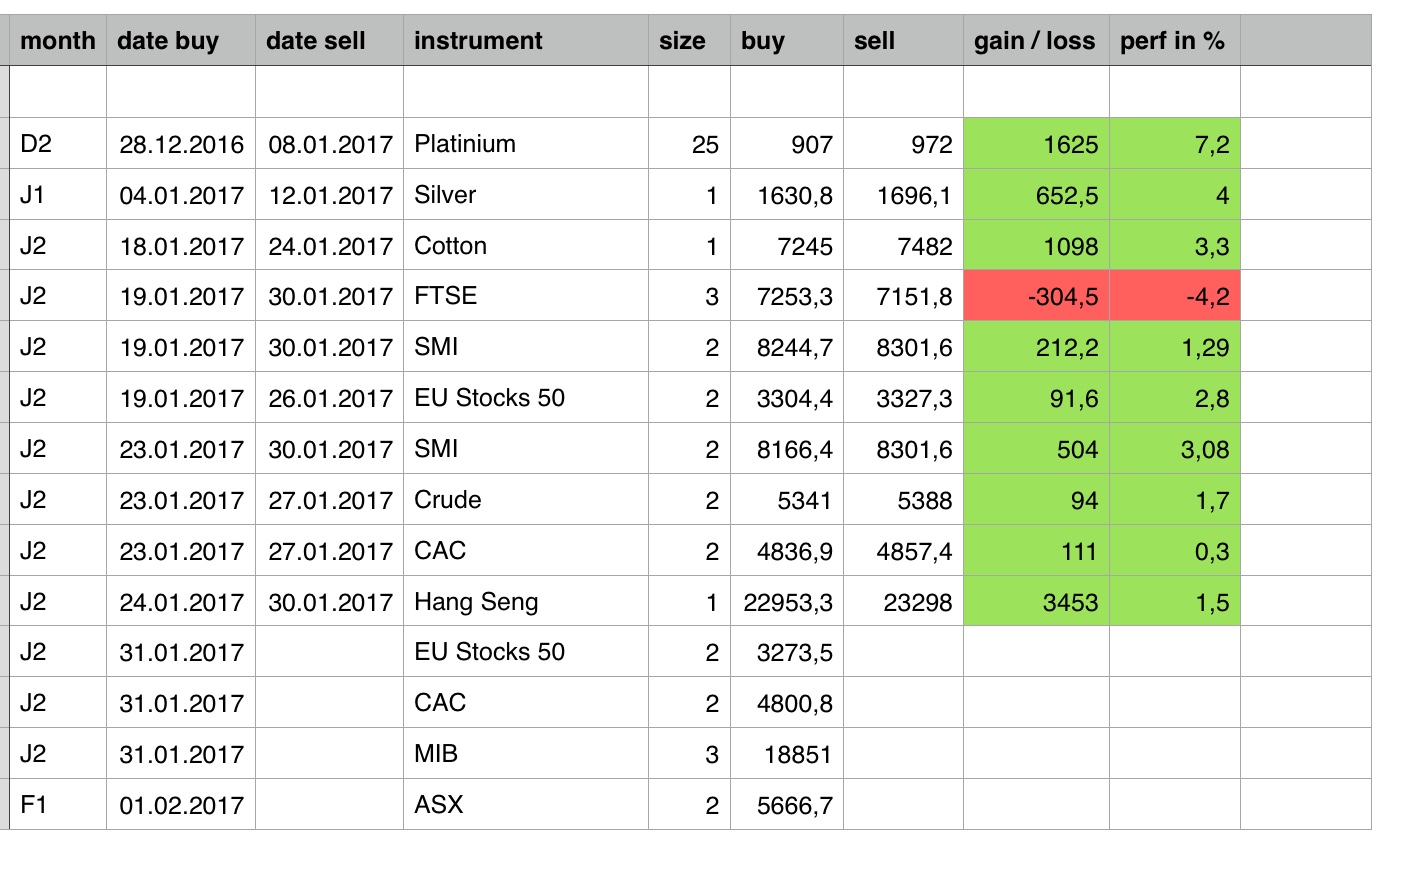Click the 'gain / loss' column header
The width and height of the screenshot is (1402, 887).
point(1035,41)
